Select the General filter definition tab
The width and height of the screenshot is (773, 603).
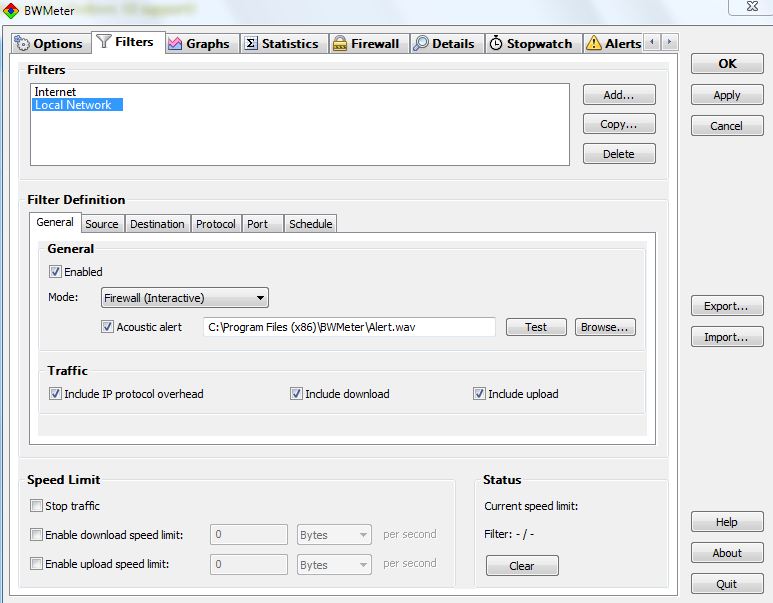[x=55, y=222]
